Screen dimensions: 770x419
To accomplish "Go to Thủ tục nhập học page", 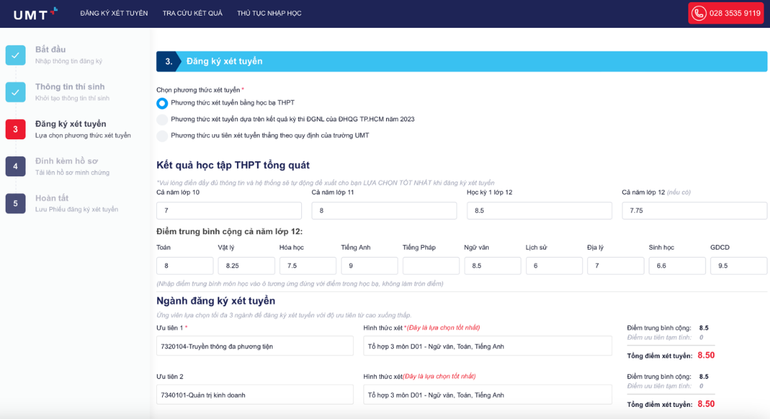I will [269, 14].
